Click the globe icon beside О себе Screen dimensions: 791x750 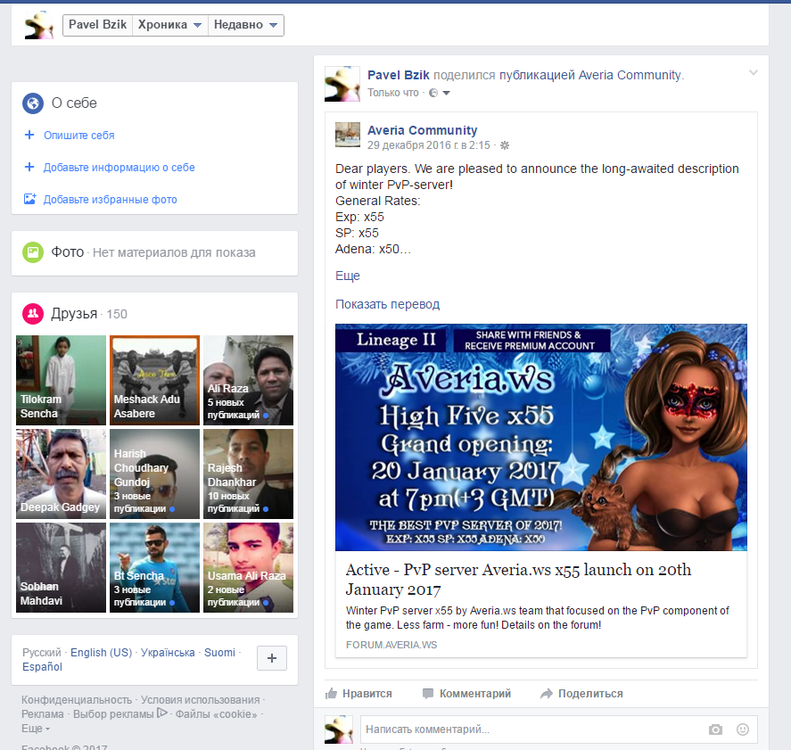coord(33,103)
